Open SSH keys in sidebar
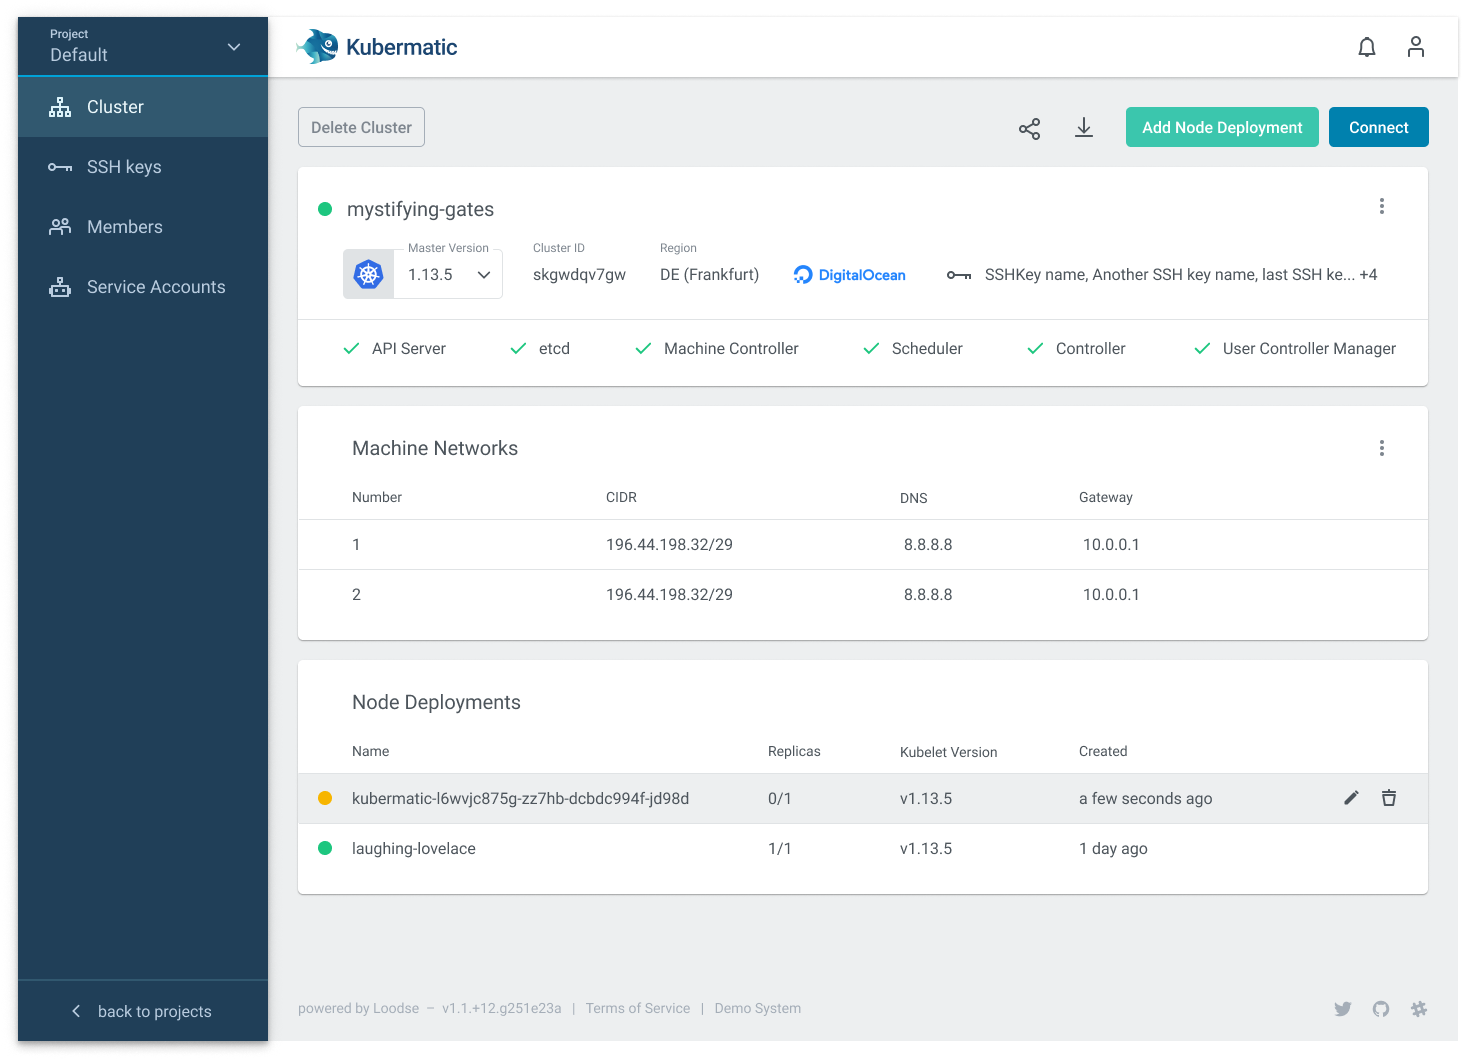 (143, 167)
